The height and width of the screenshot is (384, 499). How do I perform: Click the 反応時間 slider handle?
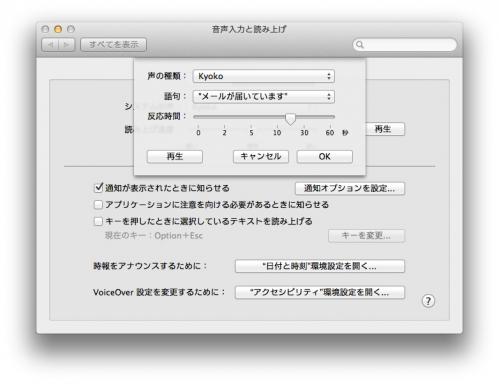[290, 119]
